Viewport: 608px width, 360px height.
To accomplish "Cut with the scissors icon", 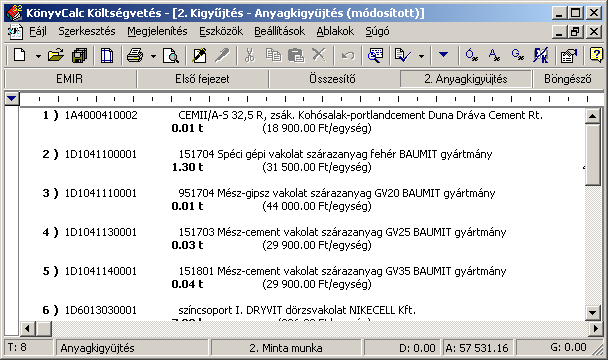I will click(x=250, y=55).
